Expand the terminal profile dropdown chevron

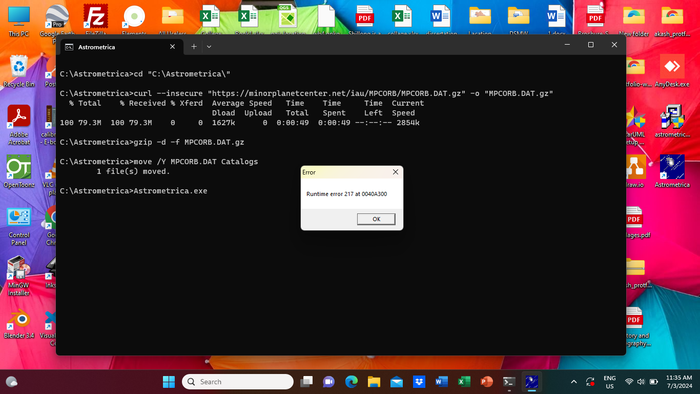tap(209, 46)
